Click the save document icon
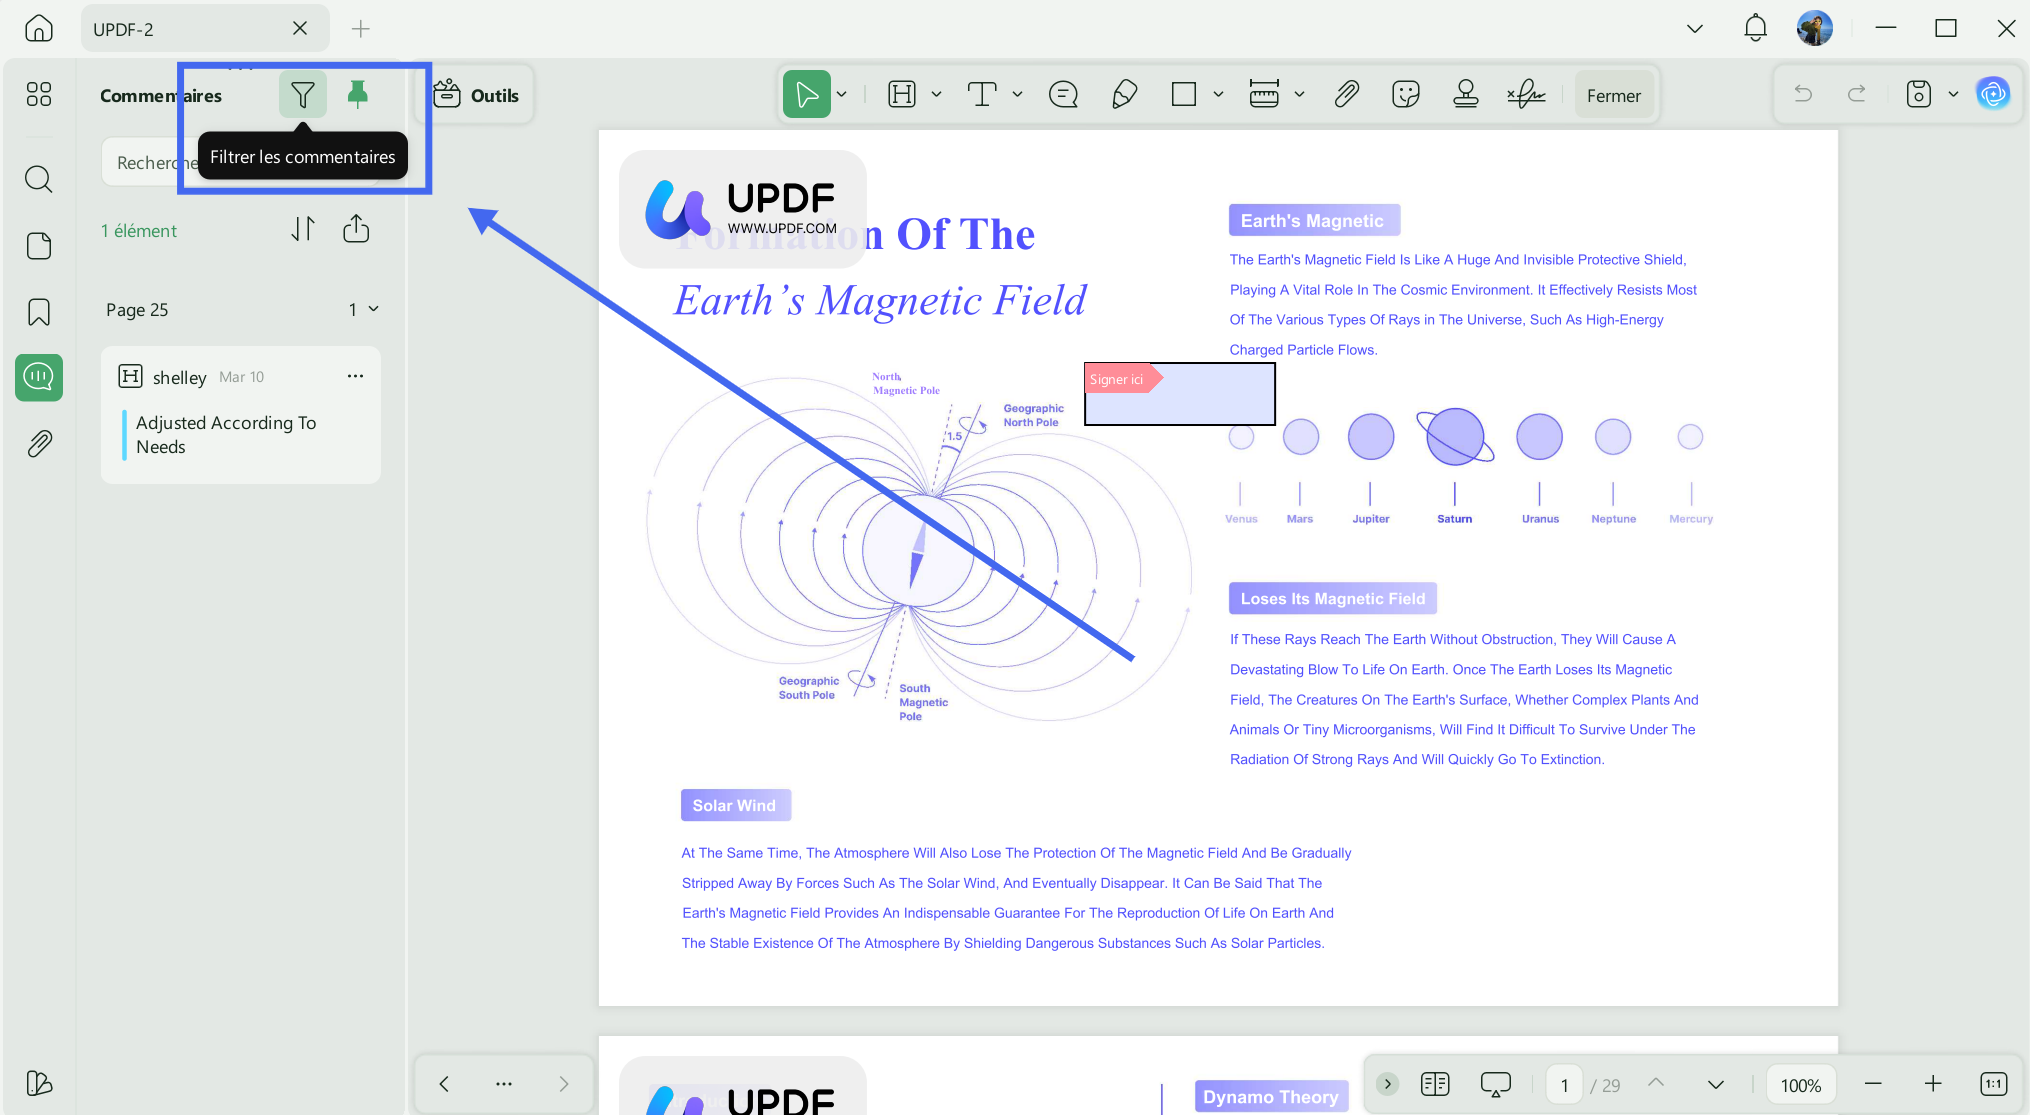The height and width of the screenshot is (1115, 2030). [1918, 95]
